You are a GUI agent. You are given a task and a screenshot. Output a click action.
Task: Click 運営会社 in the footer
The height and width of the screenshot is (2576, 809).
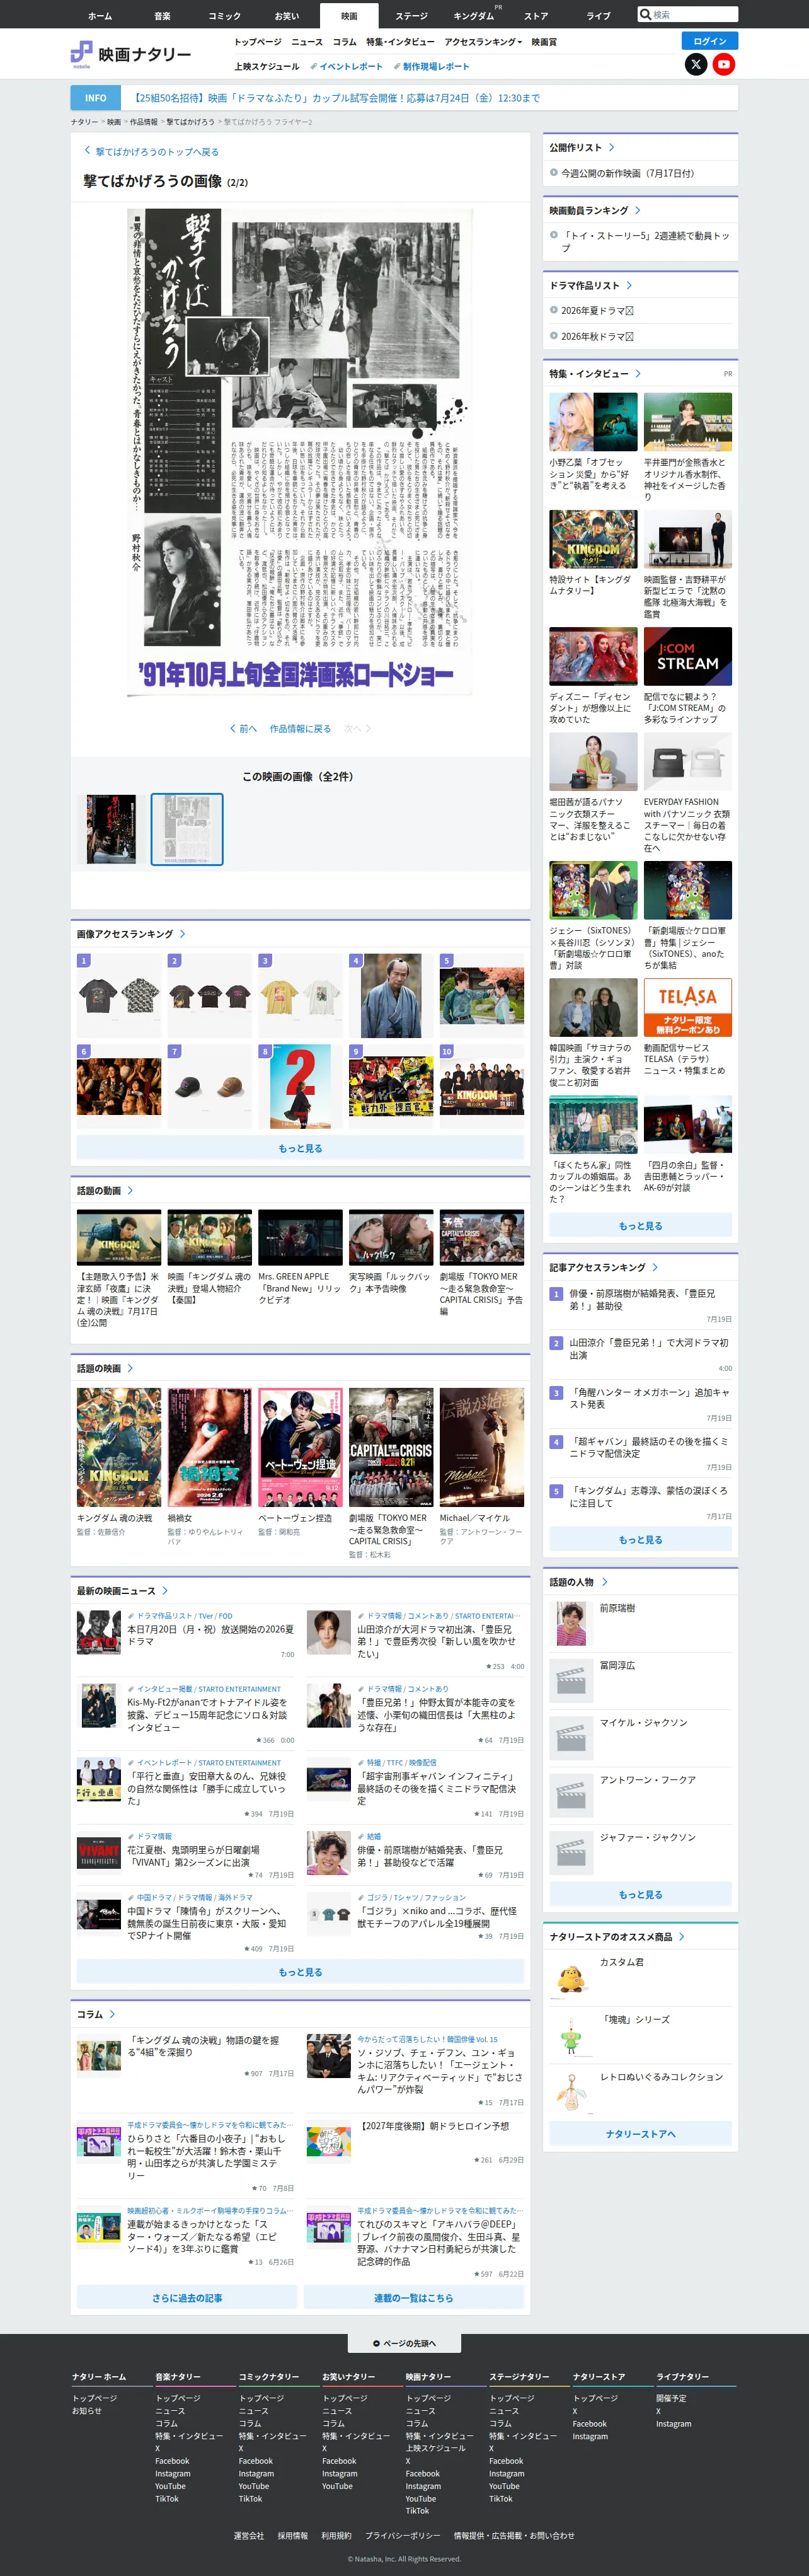pos(249,2535)
